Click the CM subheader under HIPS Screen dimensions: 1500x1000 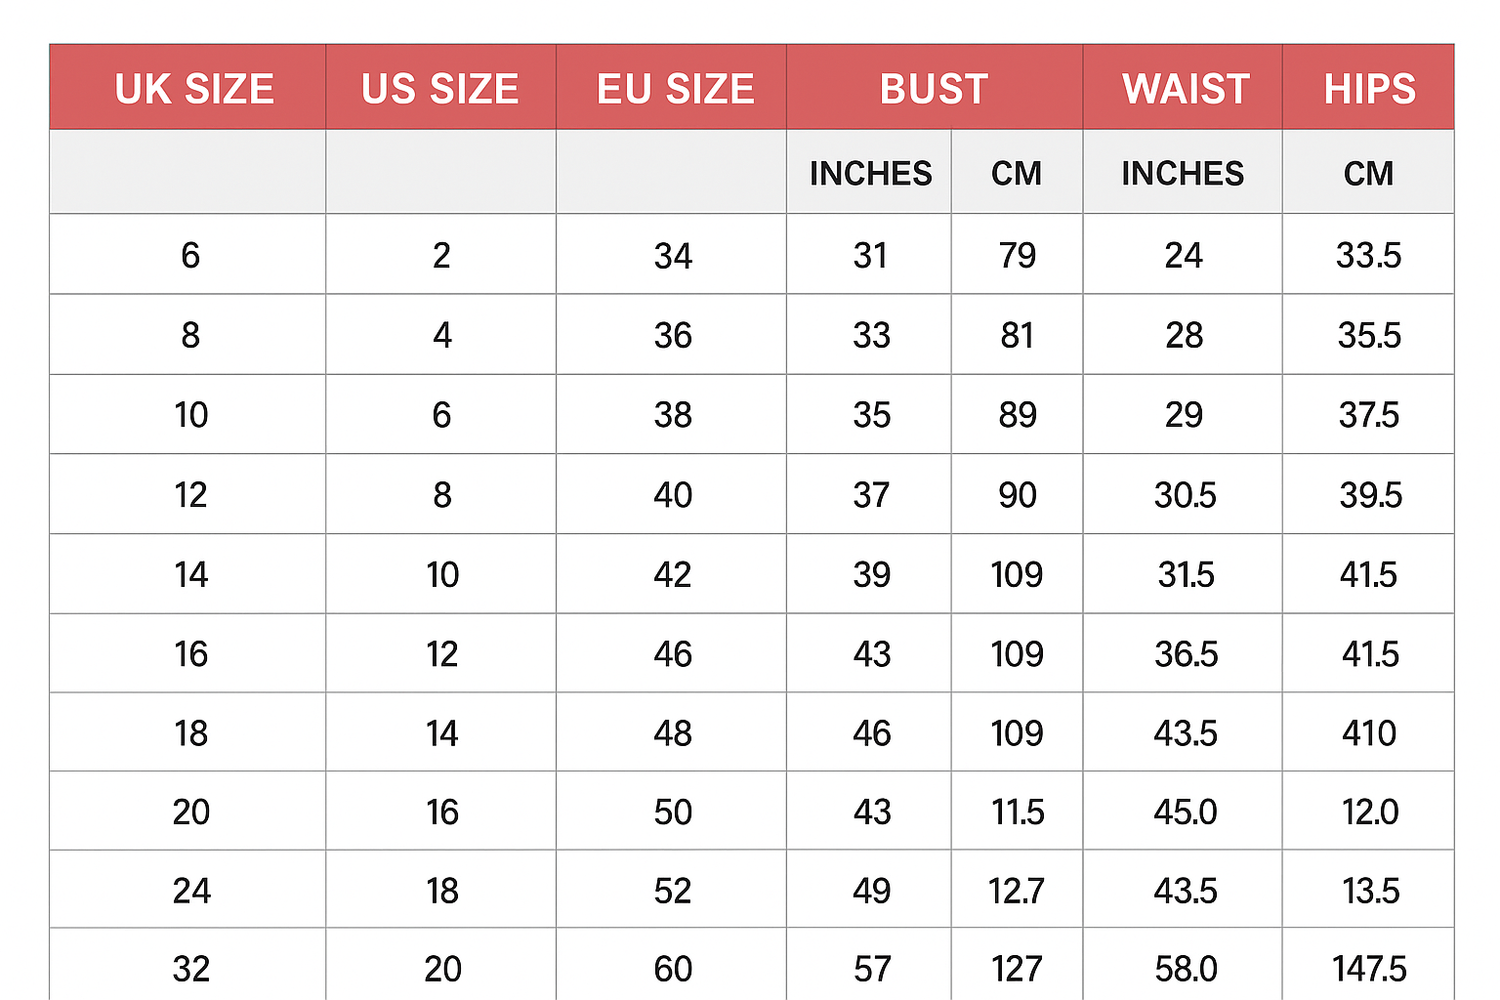coord(1368,173)
